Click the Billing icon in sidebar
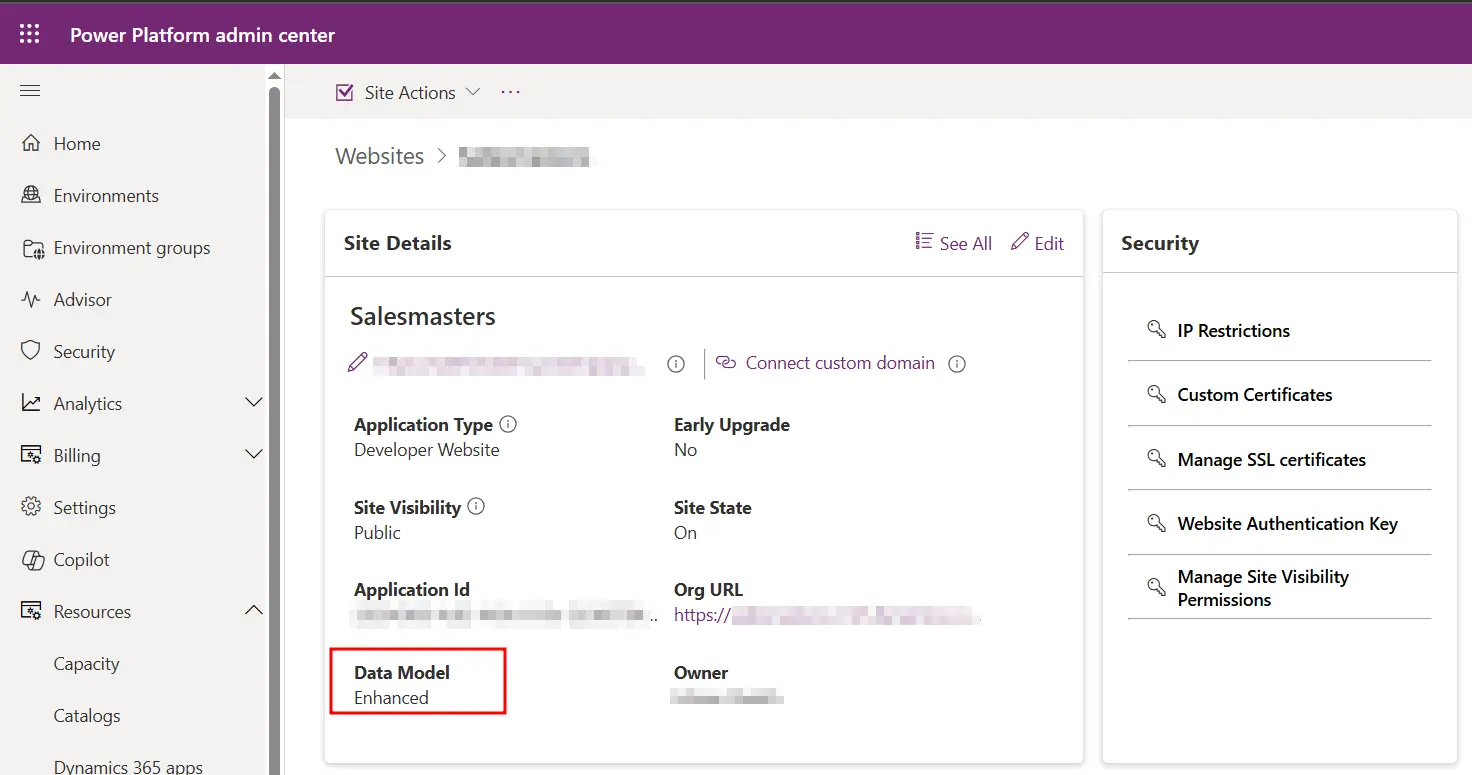This screenshot has width=1472, height=775. click(x=31, y=455)
